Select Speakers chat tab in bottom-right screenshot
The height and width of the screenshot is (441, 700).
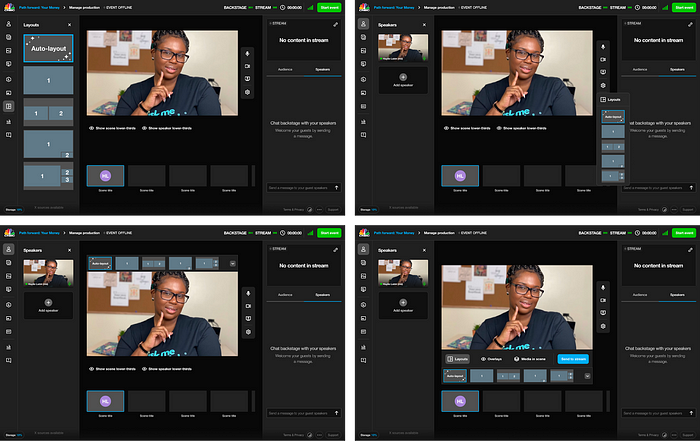point(677,295)
